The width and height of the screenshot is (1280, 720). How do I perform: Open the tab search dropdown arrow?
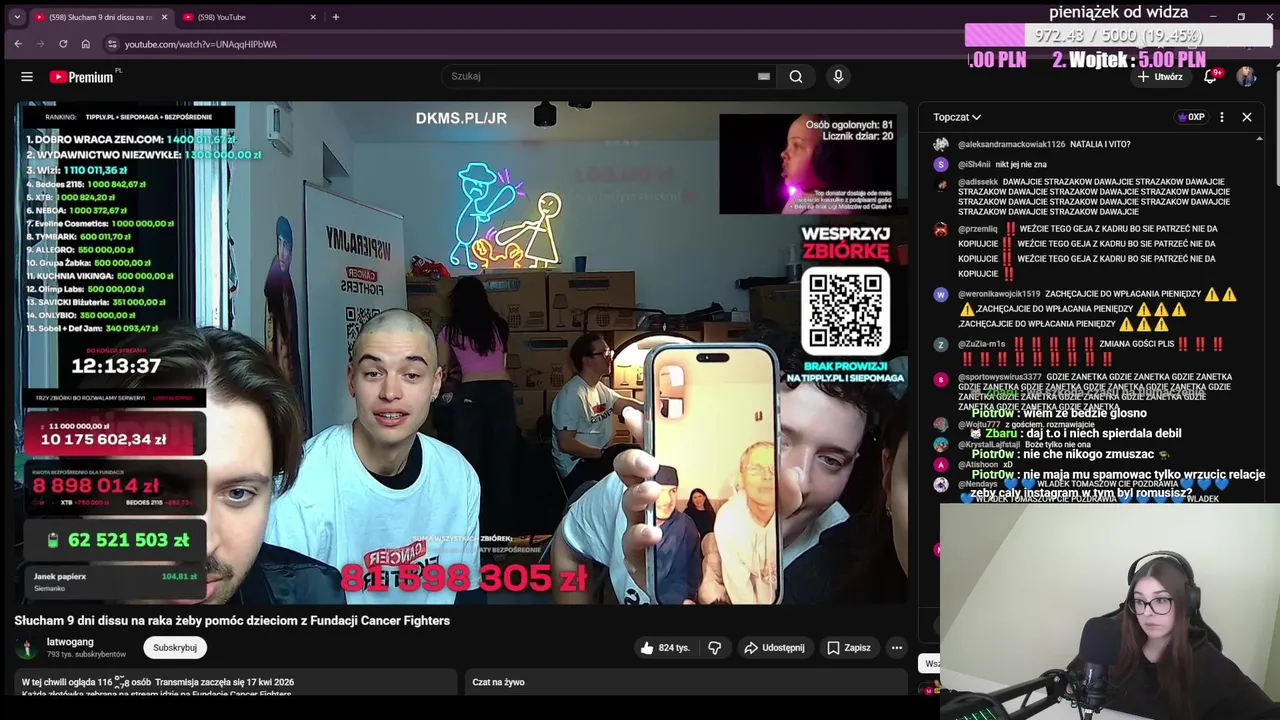16,17
